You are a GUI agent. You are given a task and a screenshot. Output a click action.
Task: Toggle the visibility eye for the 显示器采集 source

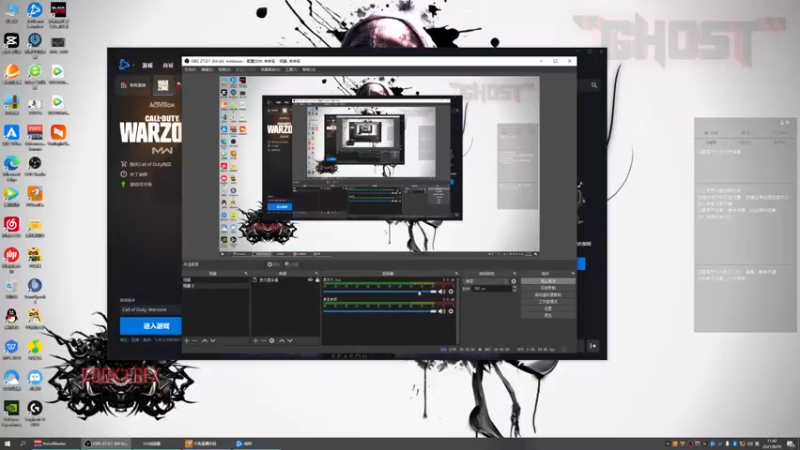click(310, 280)
